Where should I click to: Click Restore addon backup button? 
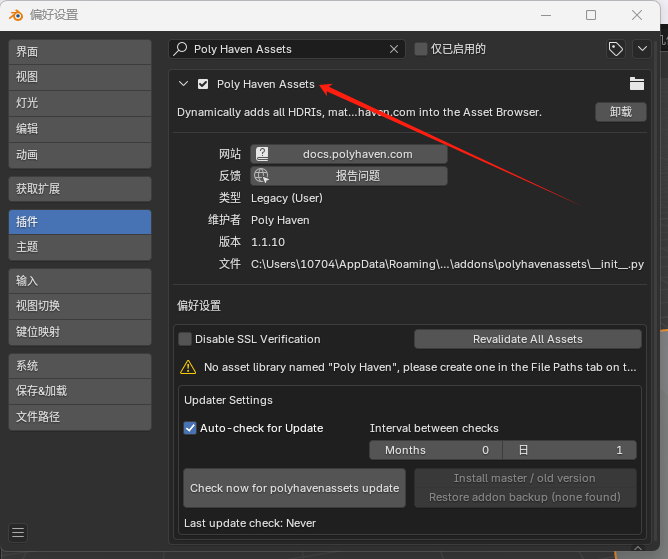(525, 497)
